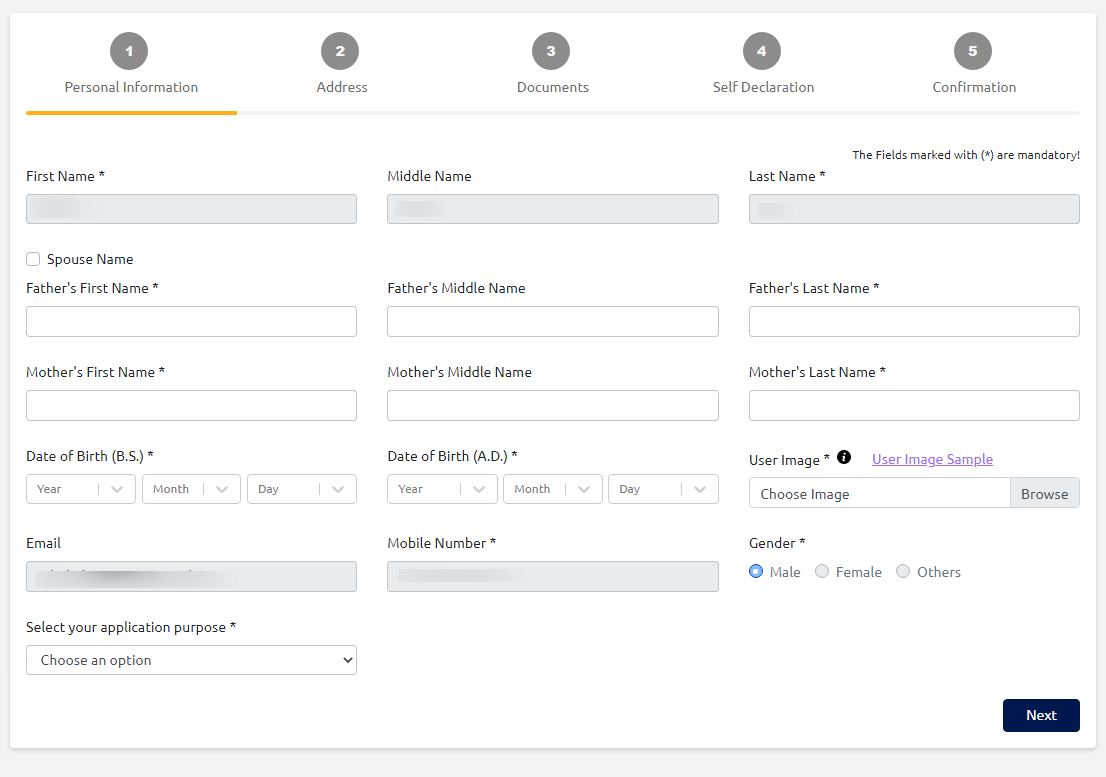Viewport: 1106px width, 777px height.
Task: Select the Male gender radio button
Action: [x=756, y=571]
